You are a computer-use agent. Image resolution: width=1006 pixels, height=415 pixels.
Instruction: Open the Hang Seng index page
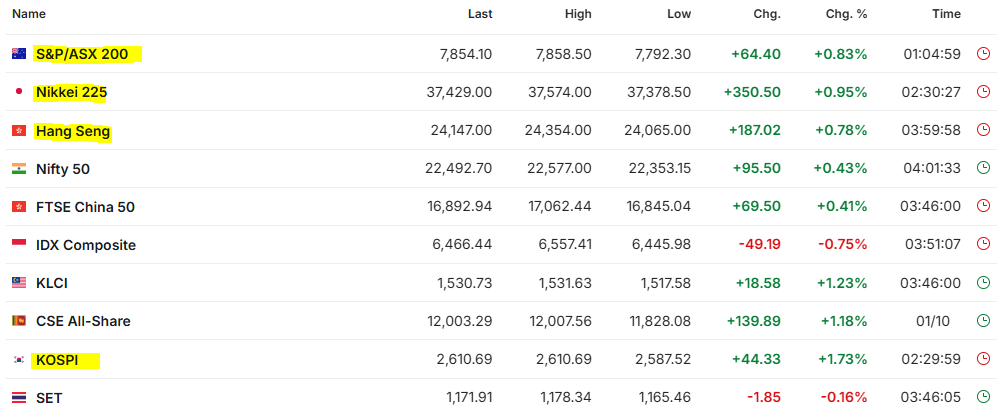[73, 131]
